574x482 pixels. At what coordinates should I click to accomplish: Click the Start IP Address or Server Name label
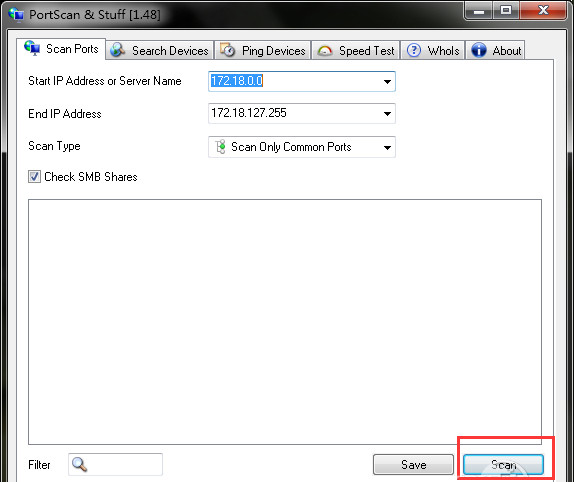(105, 81)
